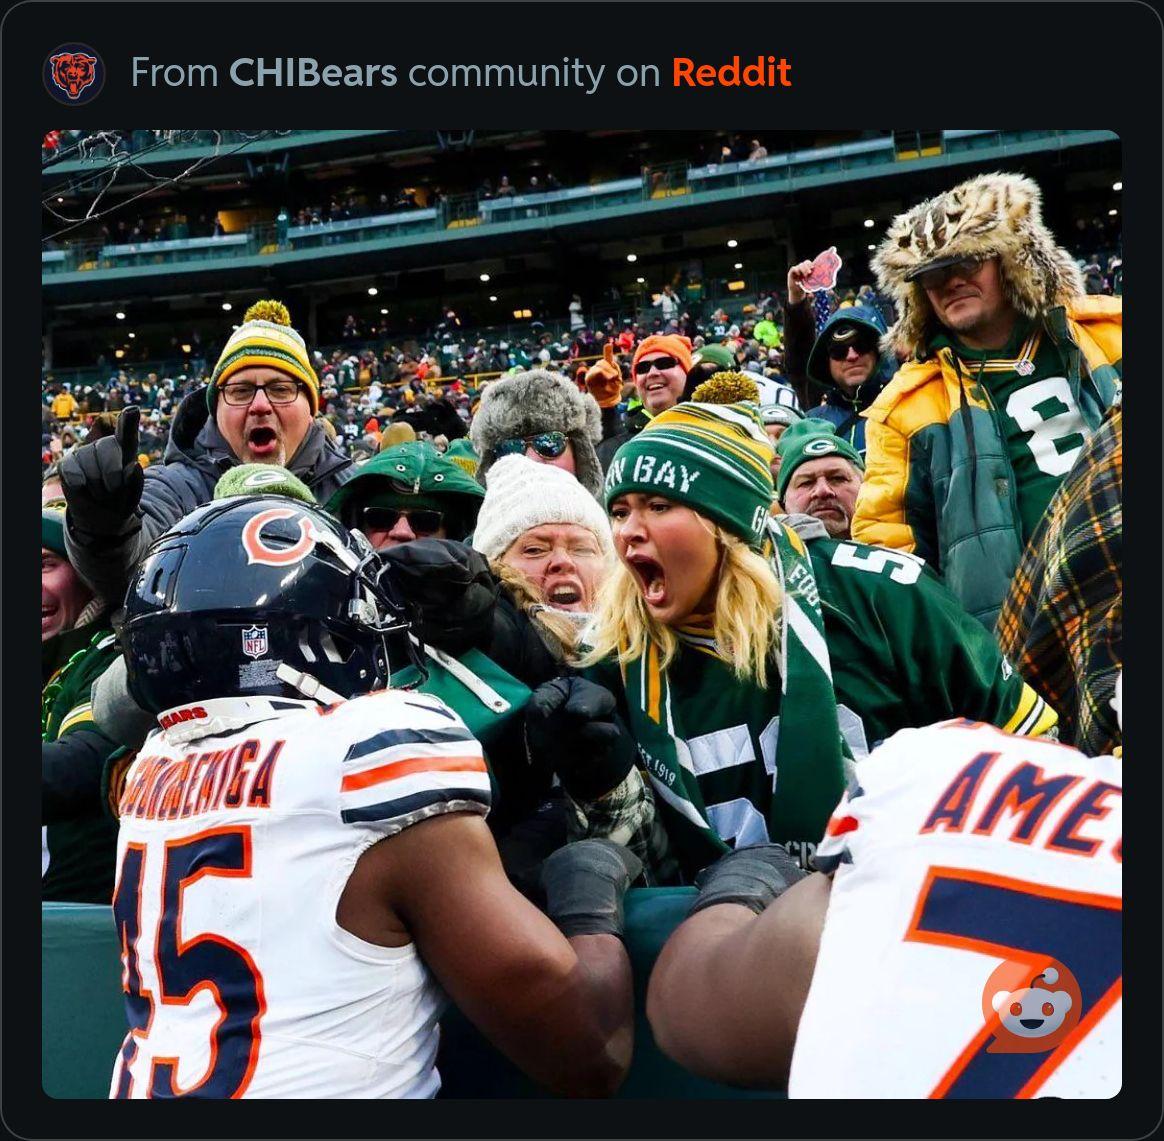Click the raised Bears-head foam sign
The width and height of the screenshot is (1164, 1141).
(x=820, y=271)
